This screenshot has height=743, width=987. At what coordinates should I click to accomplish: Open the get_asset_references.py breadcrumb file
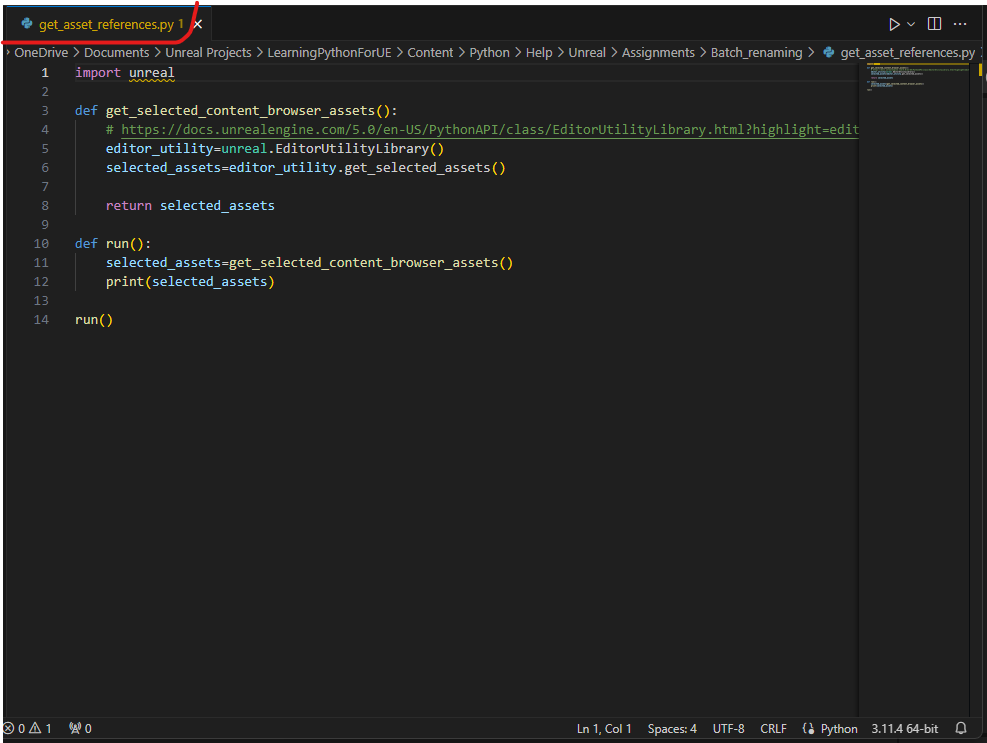pos(907,53)
